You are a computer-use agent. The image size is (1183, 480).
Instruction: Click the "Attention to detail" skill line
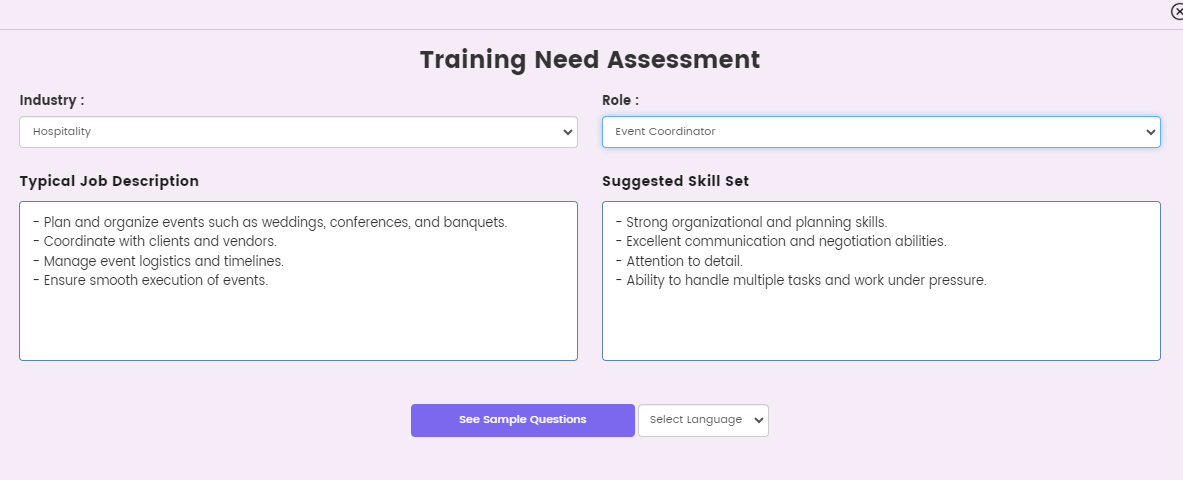684,261
